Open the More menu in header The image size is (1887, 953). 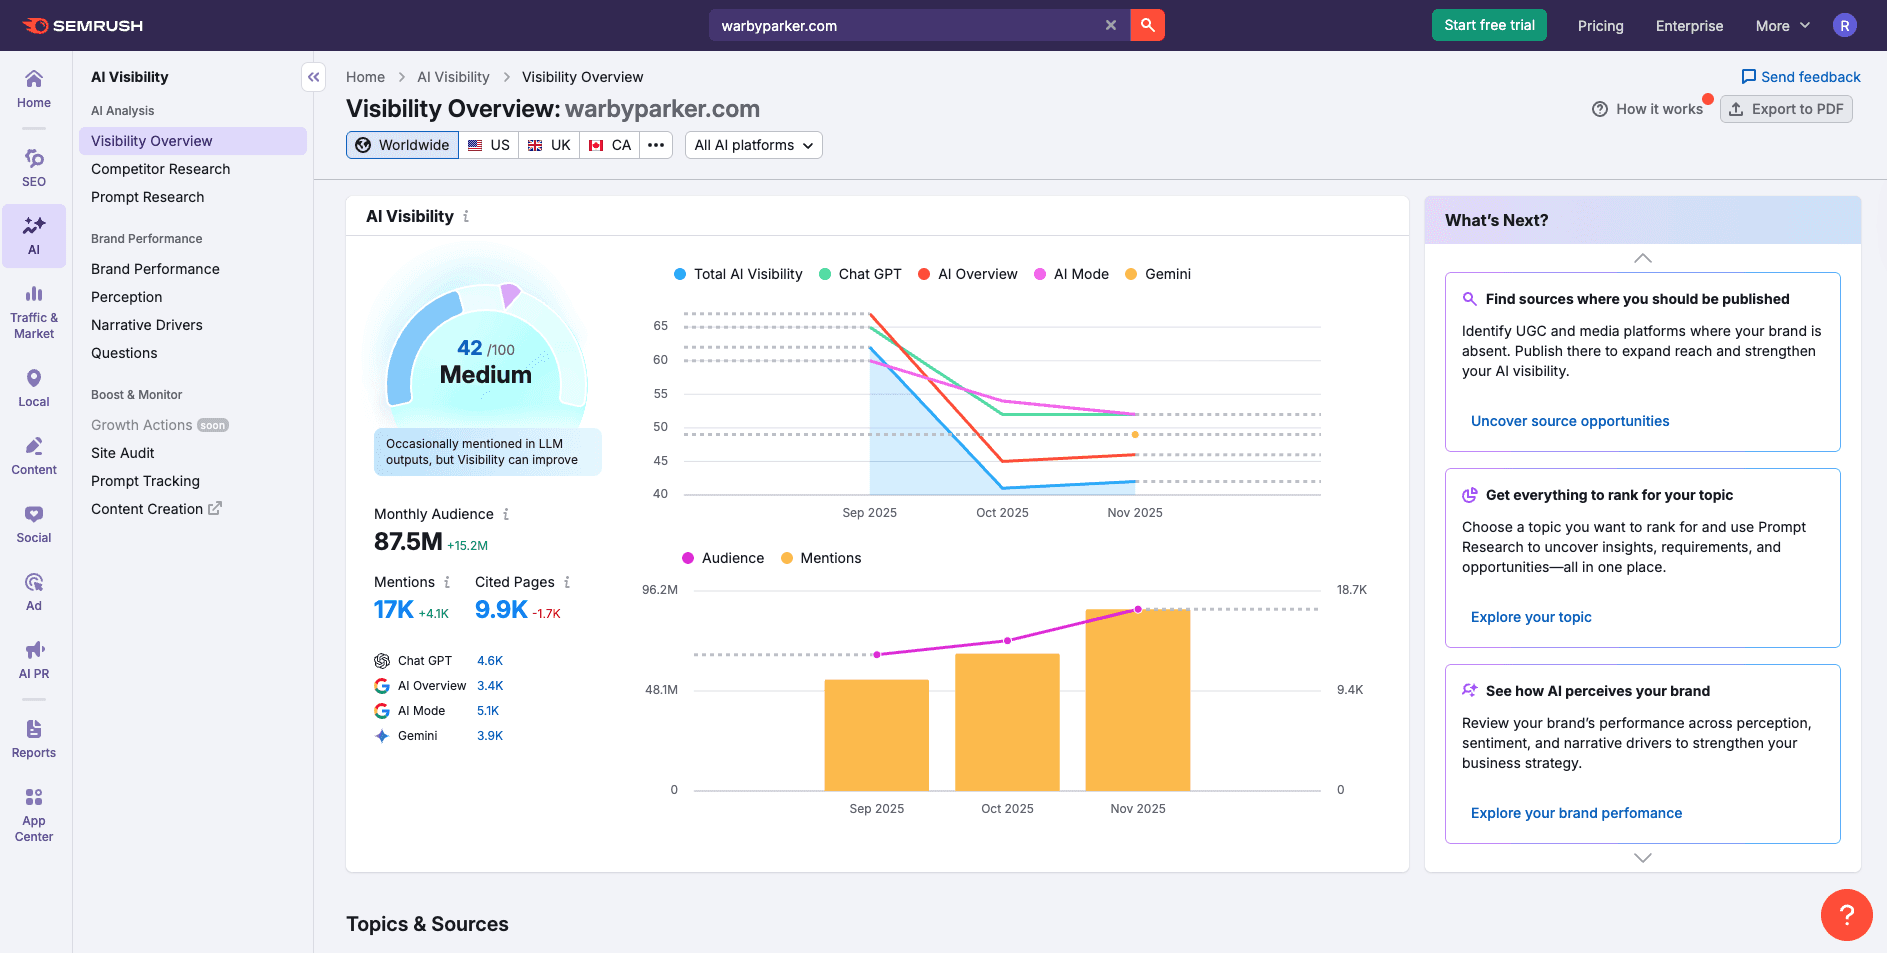(1783, 26)
